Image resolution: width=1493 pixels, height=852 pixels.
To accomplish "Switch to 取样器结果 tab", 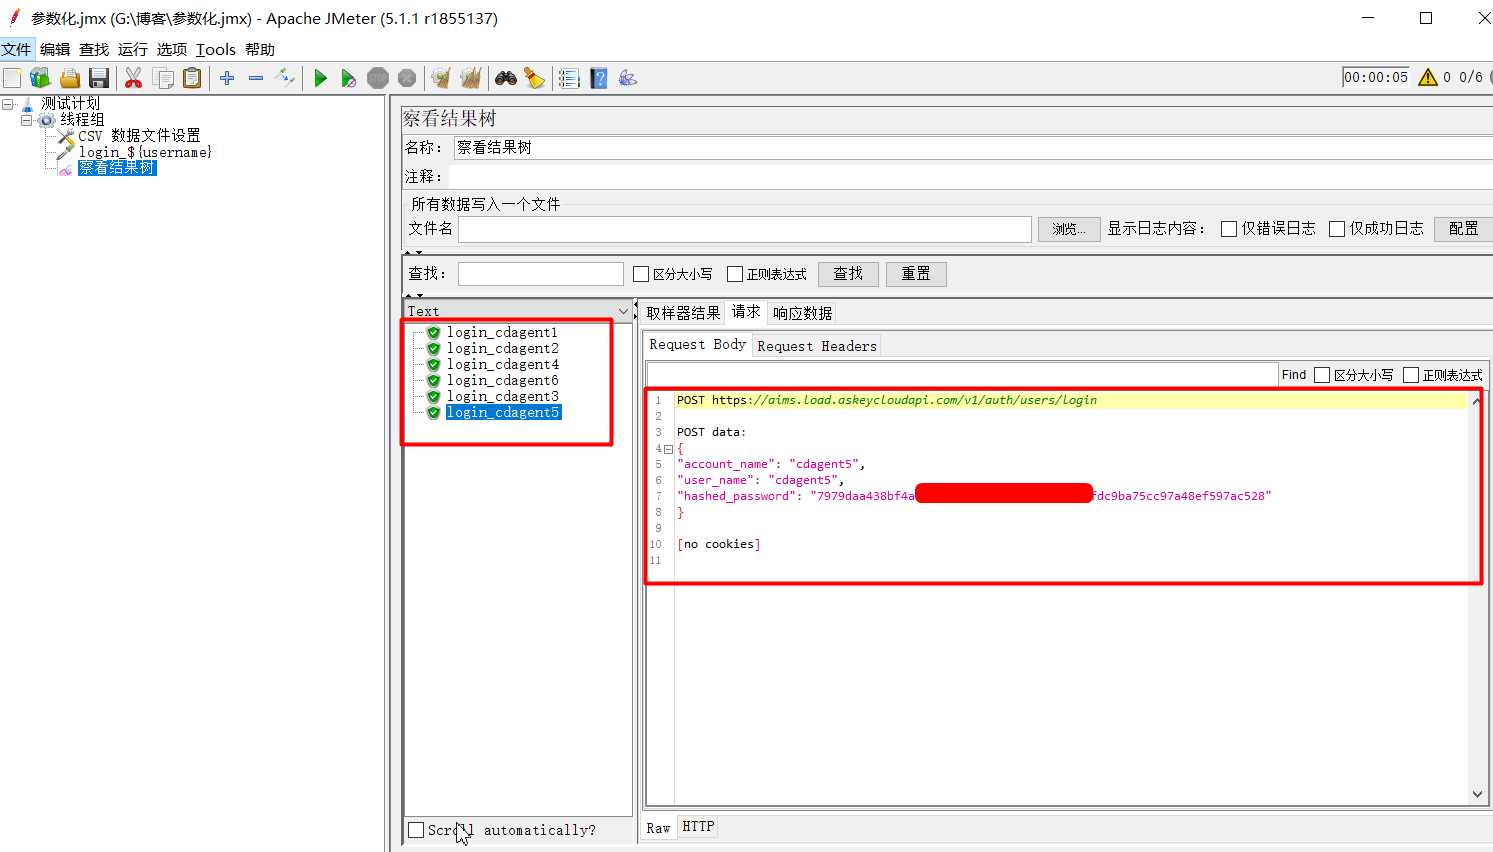I will pos(683,313).
